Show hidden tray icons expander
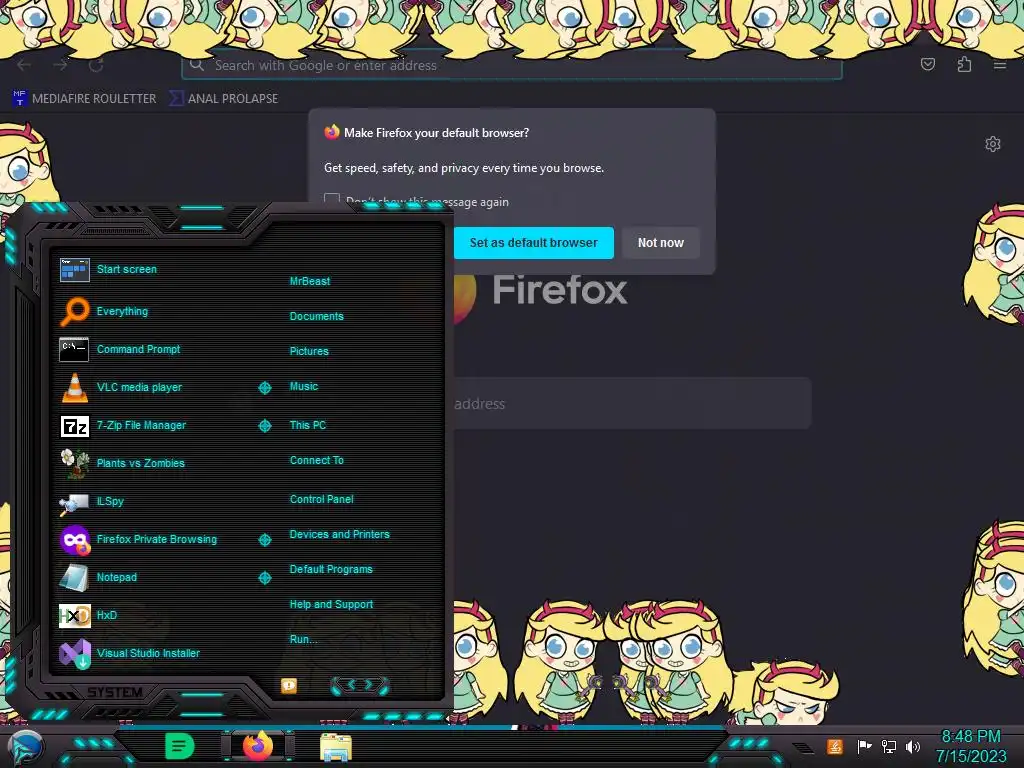The height and width of the screenshot is (768, 1024). [x=803, y=747]
